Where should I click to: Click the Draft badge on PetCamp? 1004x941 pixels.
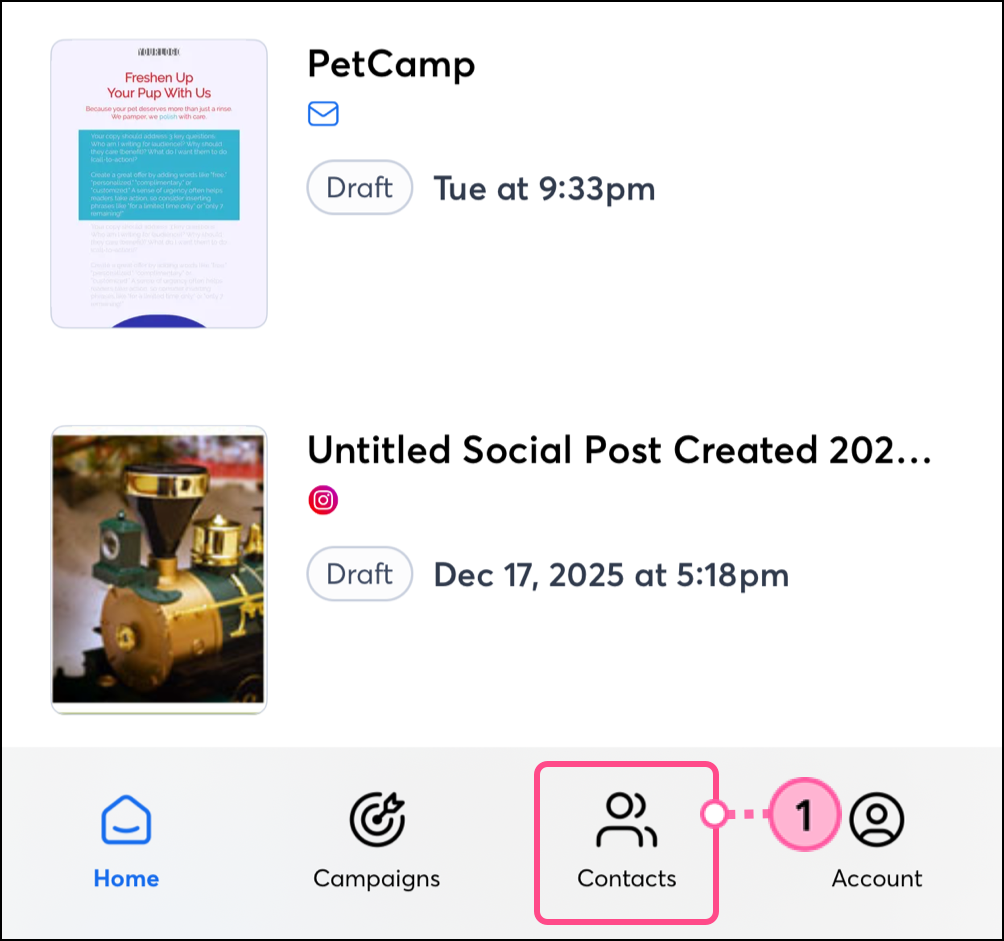point(359,187)
